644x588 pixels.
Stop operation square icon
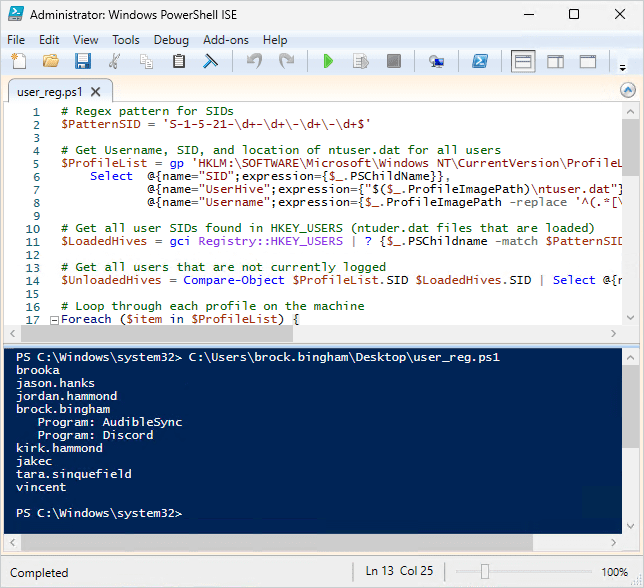[x=393, y=61]
